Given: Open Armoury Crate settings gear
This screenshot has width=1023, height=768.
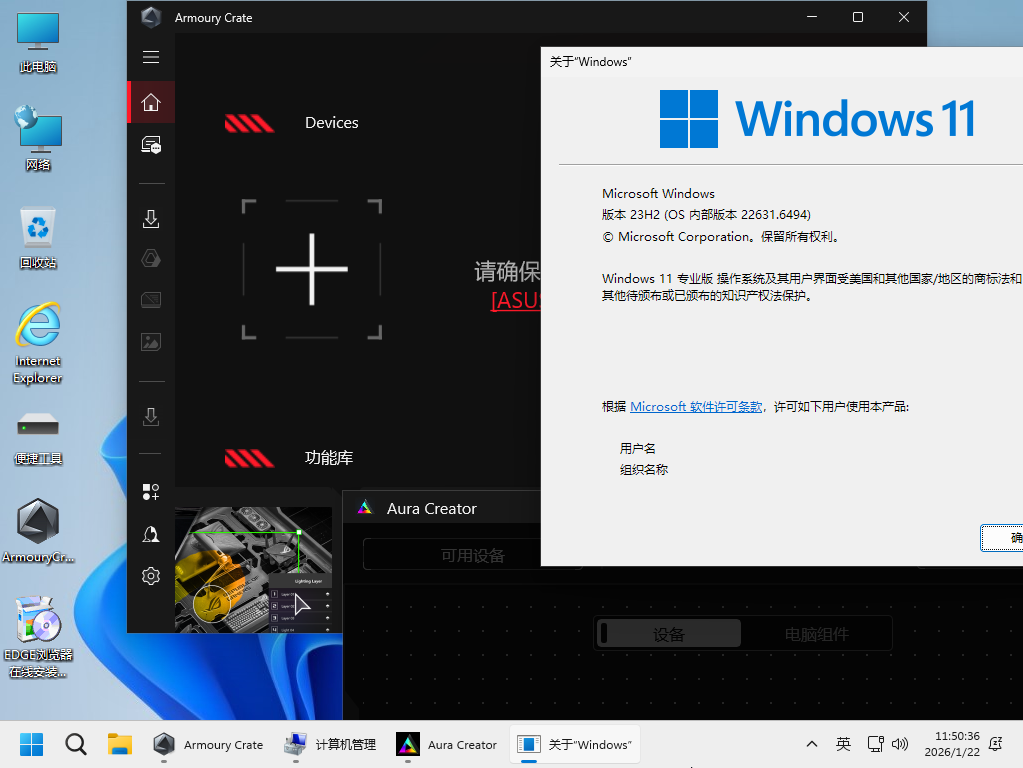Looking at the screenshot, I should pyautogui.click(x=151, y=576).
